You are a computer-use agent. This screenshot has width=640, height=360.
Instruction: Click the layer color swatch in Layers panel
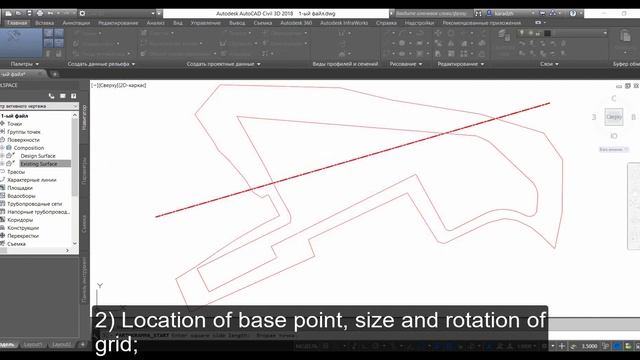tap(547, 33)
